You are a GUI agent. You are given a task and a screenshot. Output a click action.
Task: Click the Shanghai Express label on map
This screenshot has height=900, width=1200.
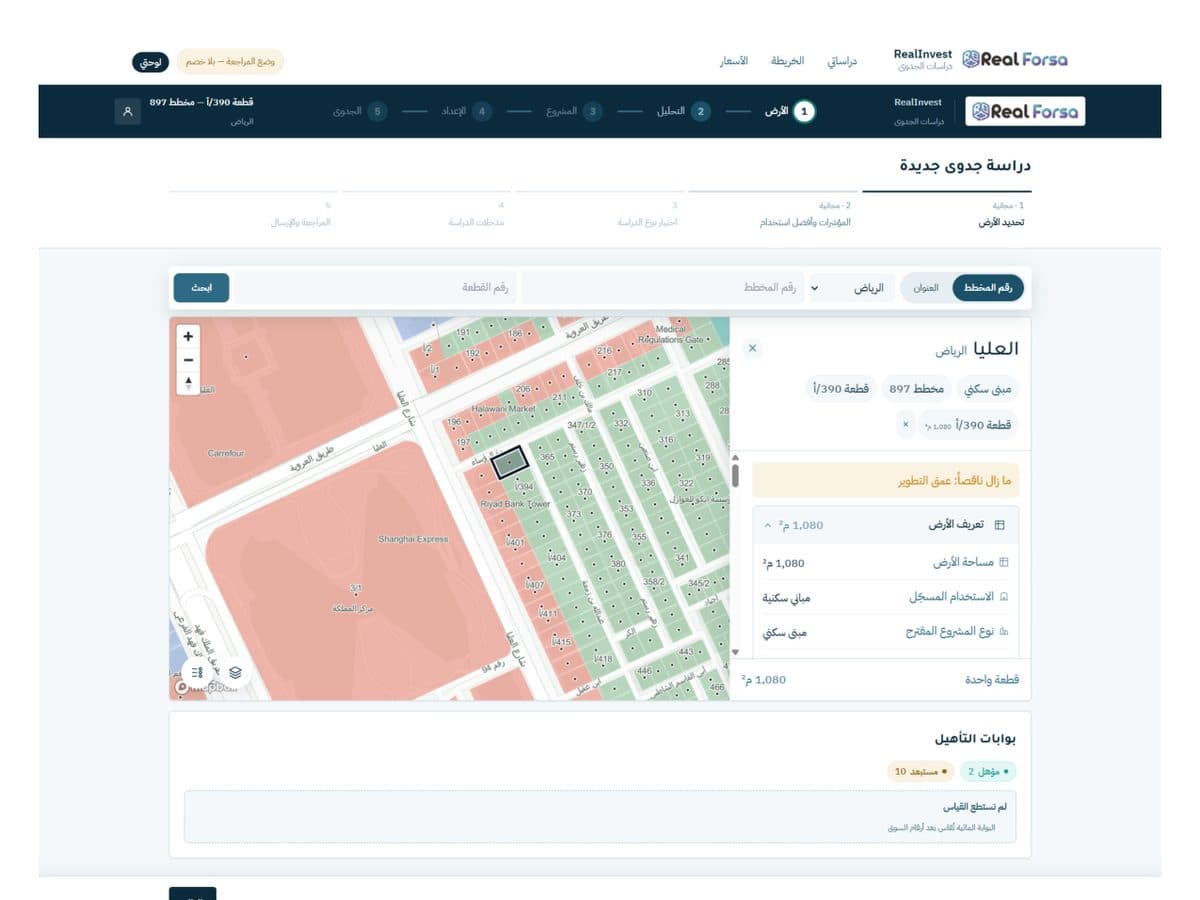tap(413, 539)
